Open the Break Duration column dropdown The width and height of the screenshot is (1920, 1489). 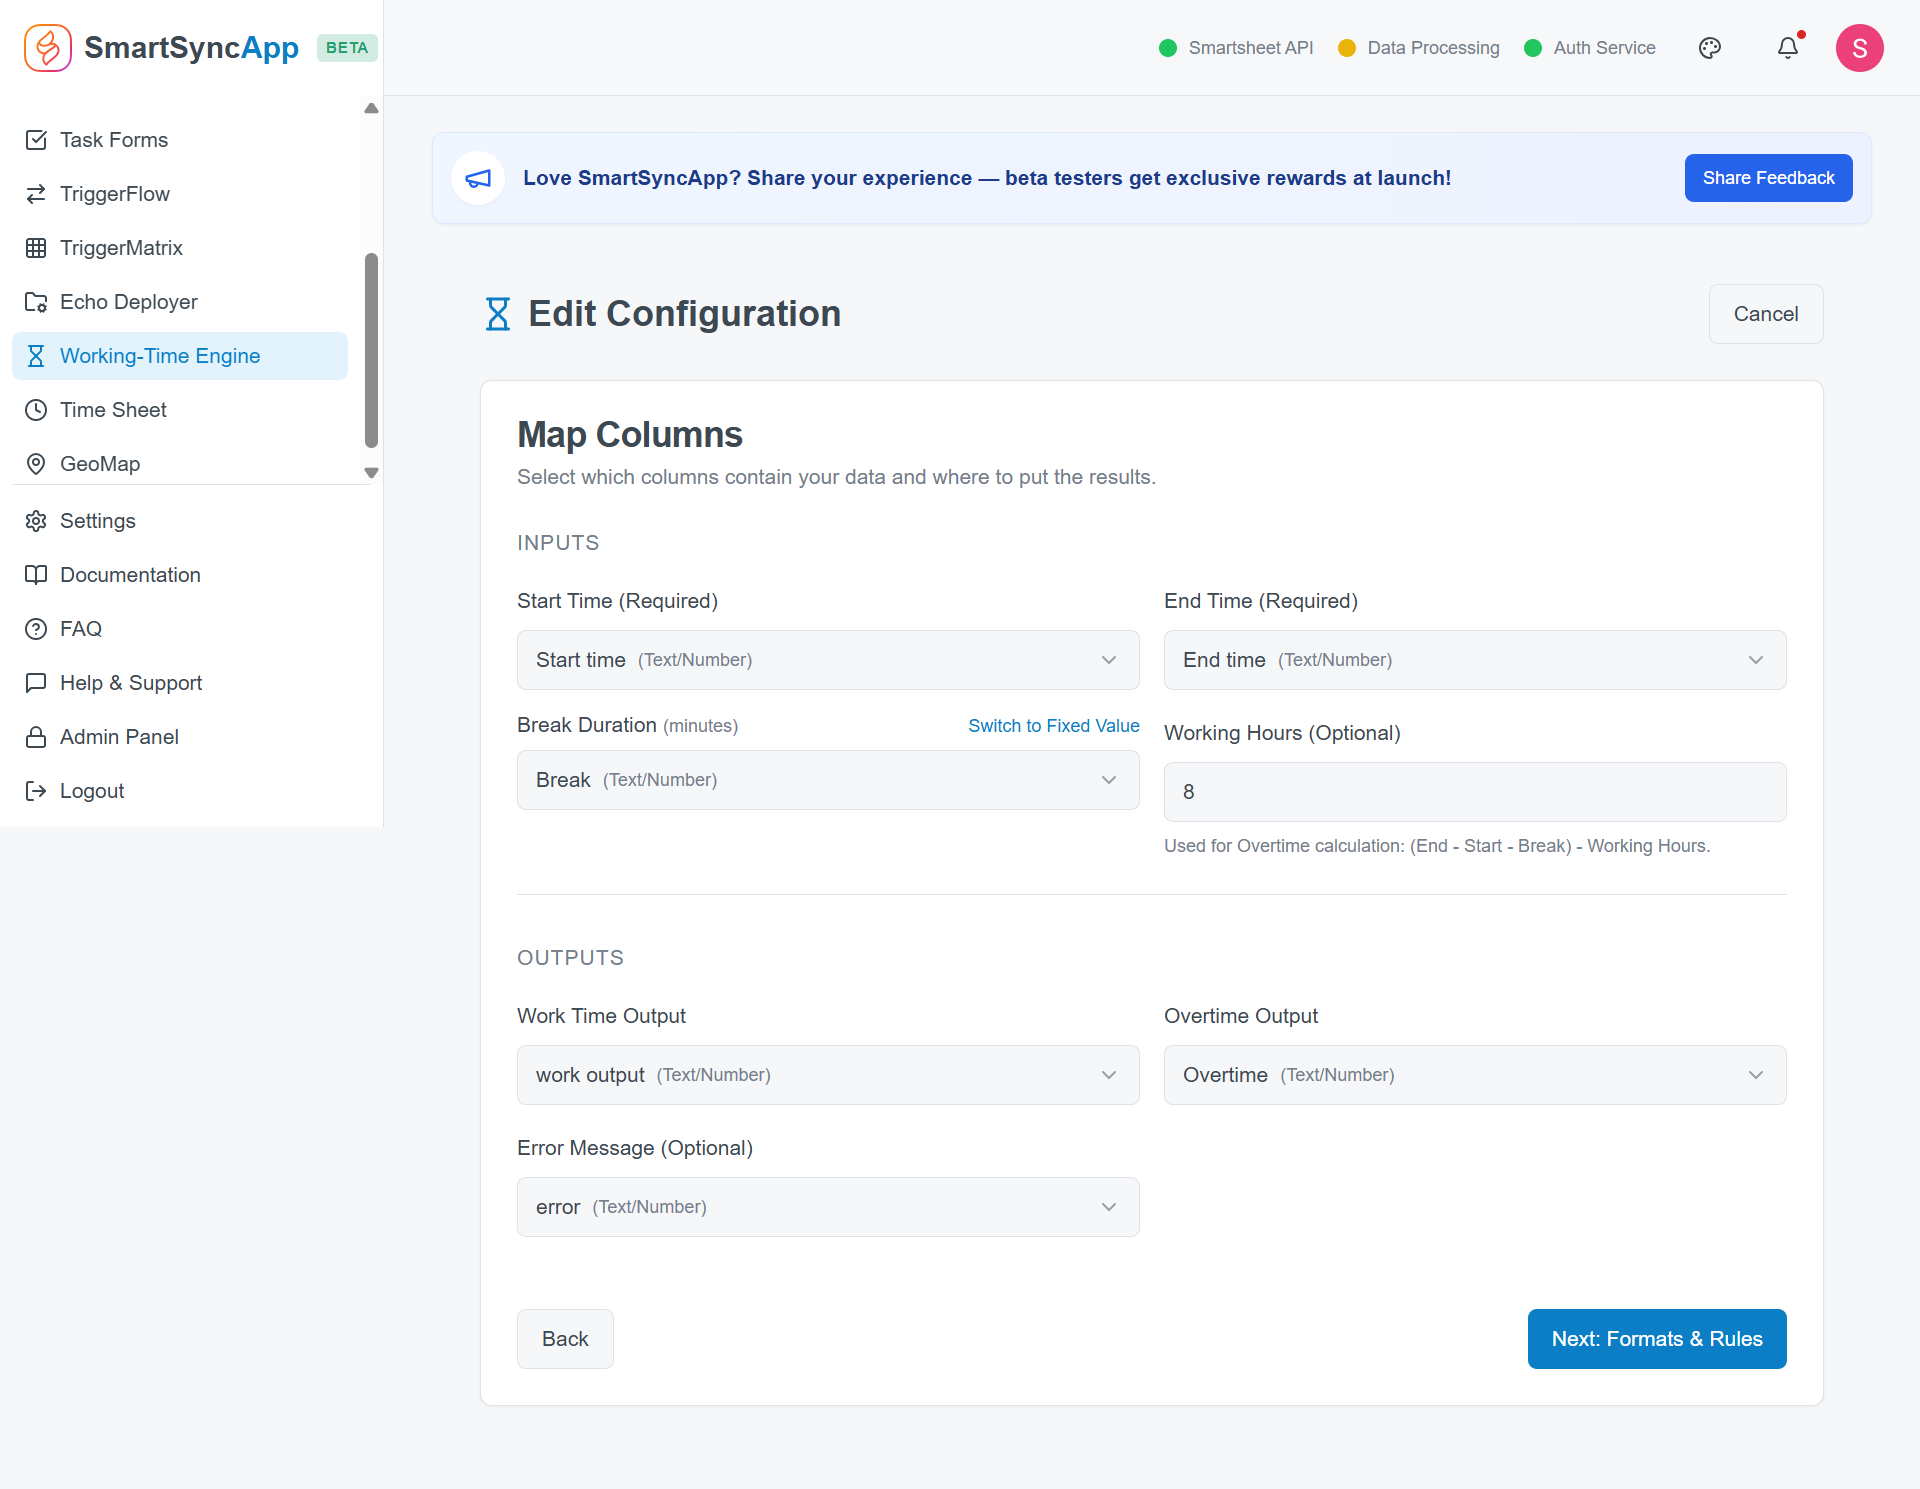tap(828, 780)
